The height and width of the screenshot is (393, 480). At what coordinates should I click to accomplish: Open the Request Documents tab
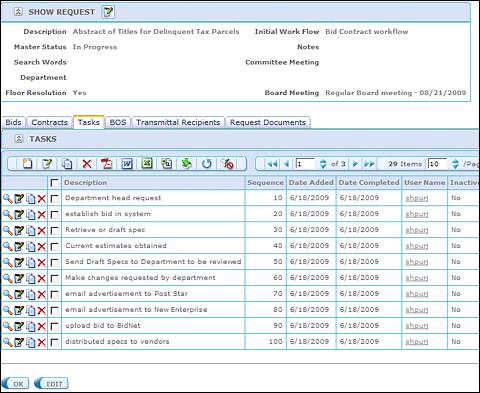tap(268, 122)
